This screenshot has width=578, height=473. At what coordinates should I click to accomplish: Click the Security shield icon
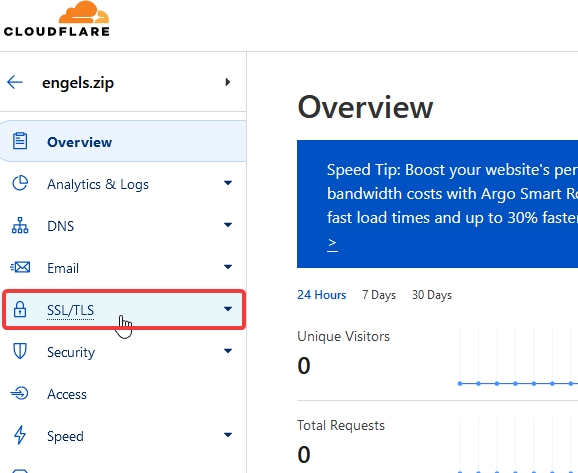(20, 351)
